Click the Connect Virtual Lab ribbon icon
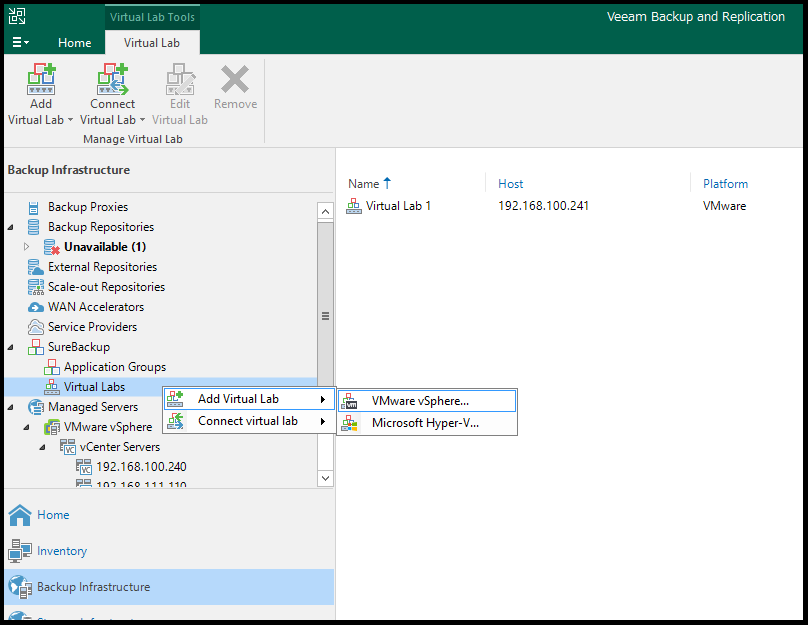The width and height of the screenshot is (808, 625). tap(112, 79)
